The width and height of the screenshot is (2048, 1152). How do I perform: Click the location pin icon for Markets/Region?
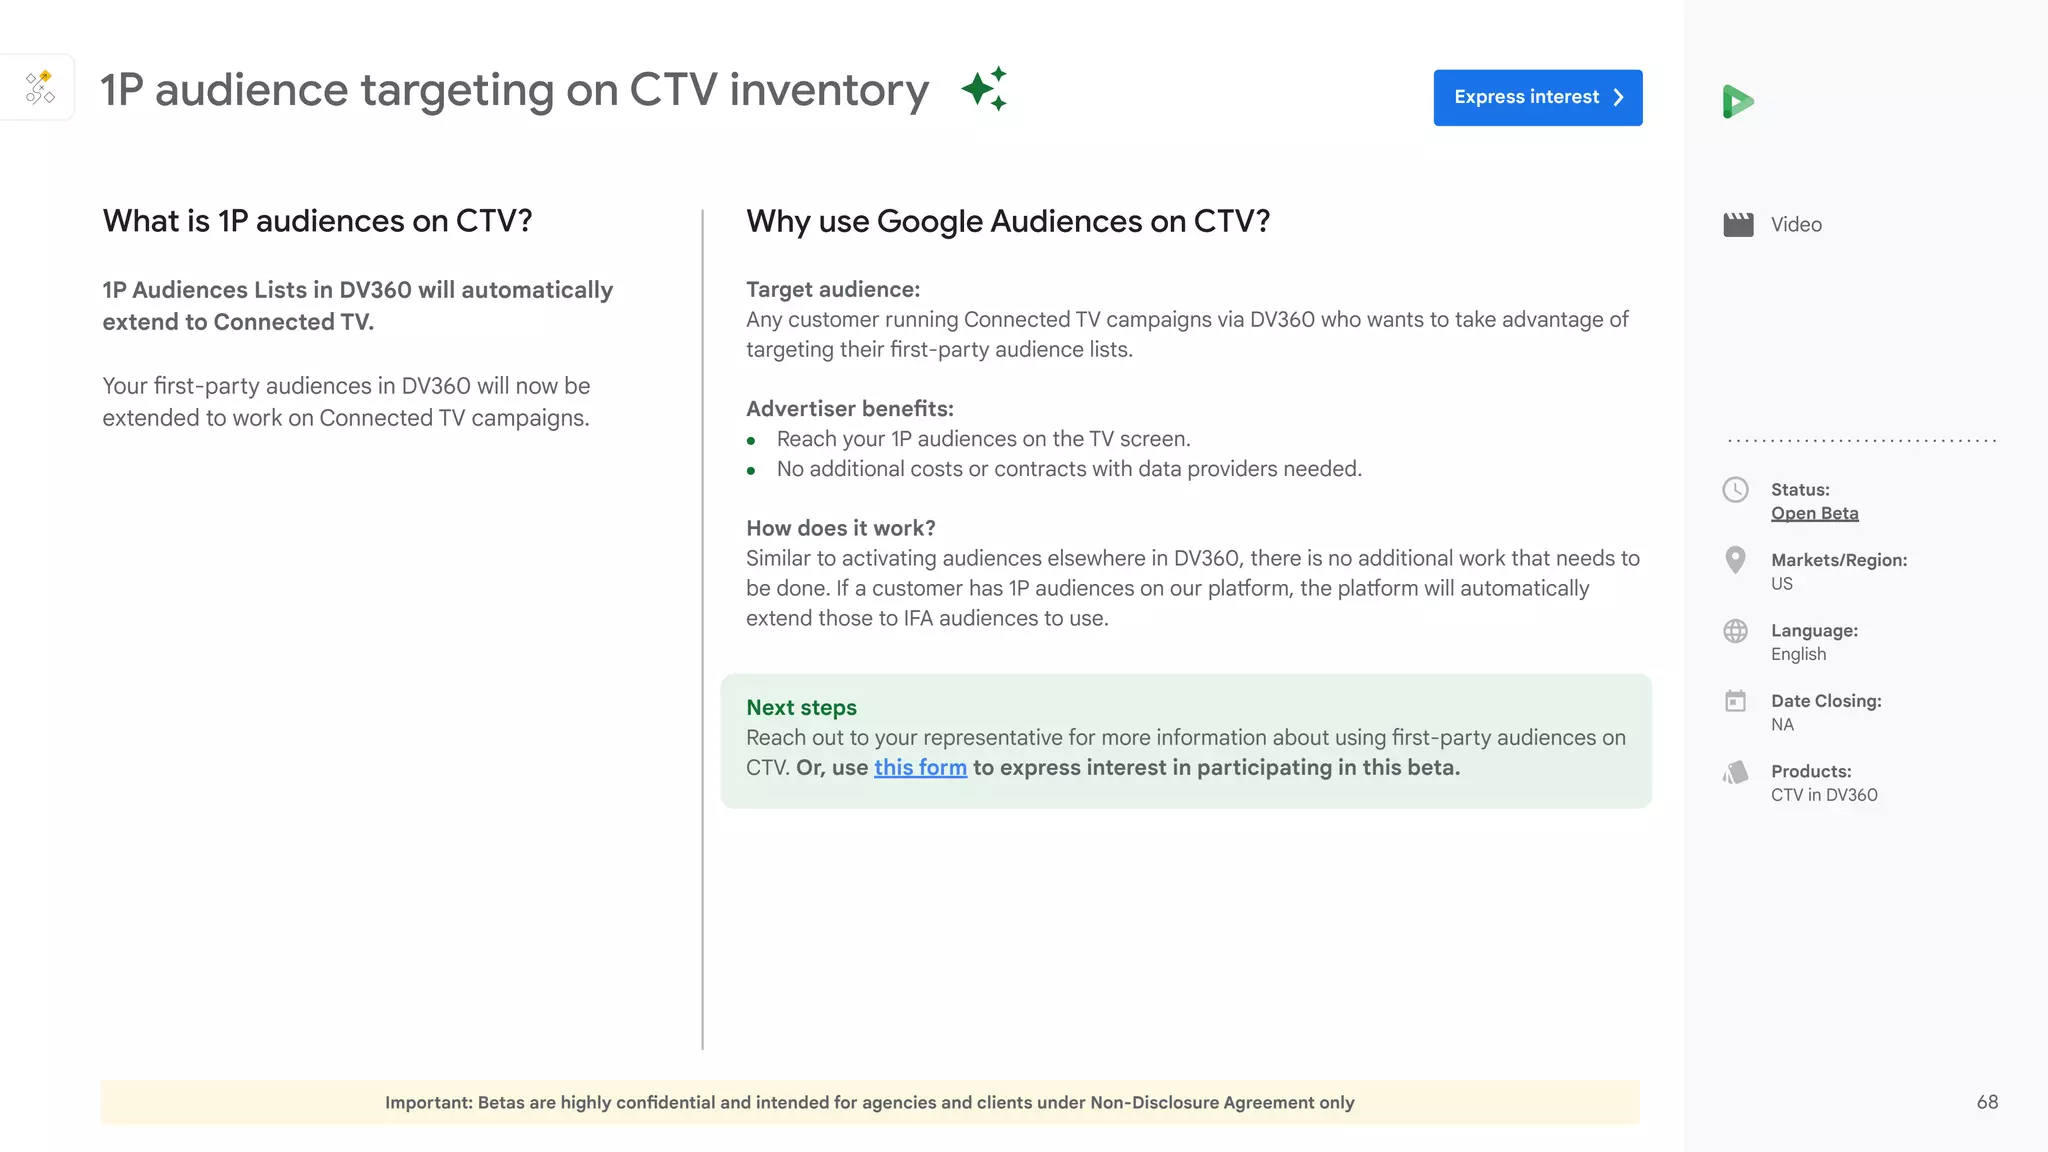coord(1735,559)
